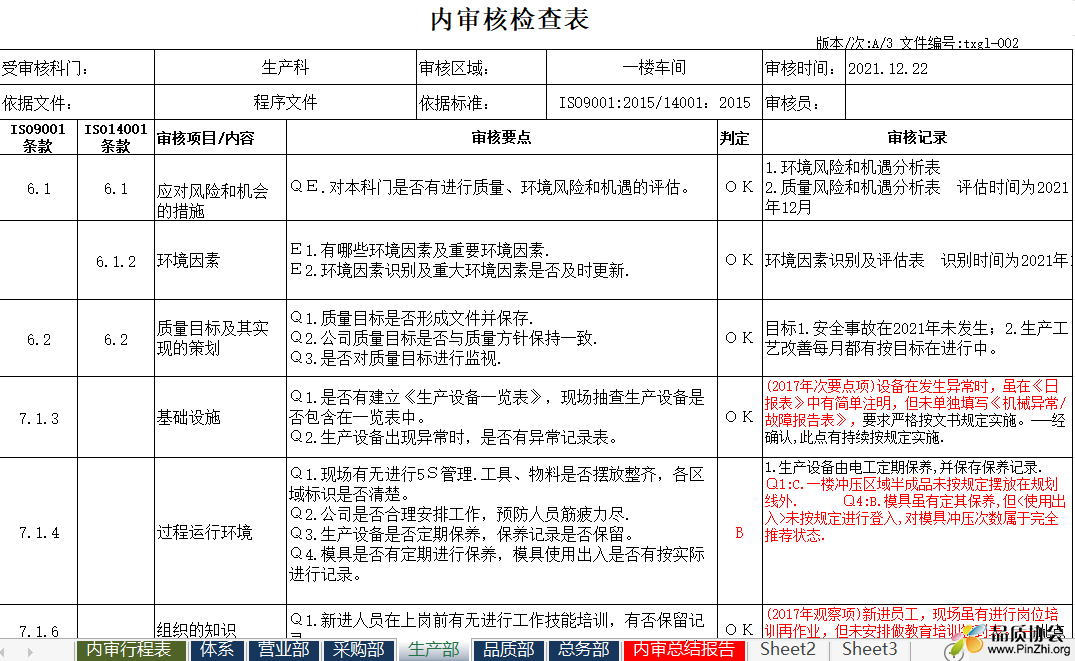Click the 审核要点 column header

pos(502,137)
